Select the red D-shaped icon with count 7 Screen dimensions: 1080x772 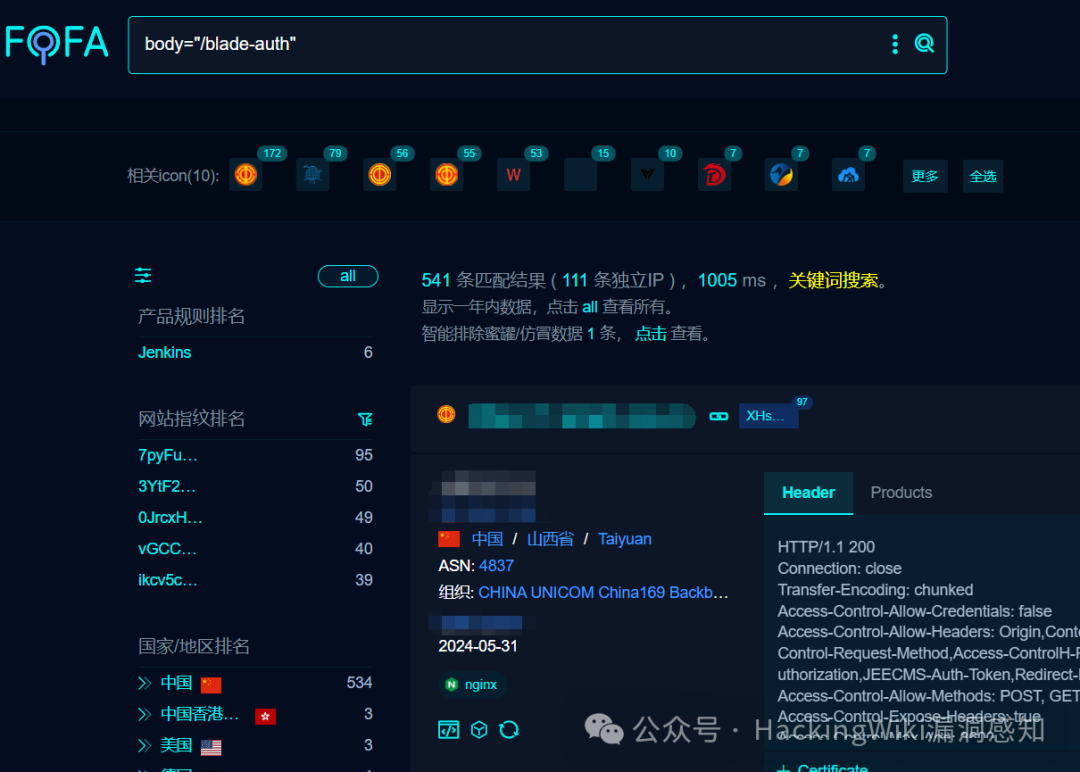point(714,175)
